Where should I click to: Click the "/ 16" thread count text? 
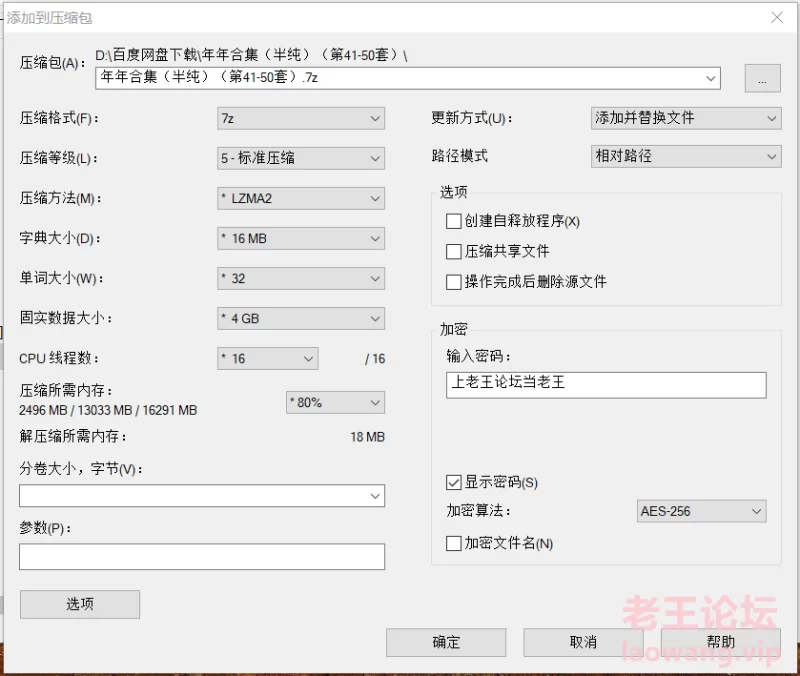click(375, 359)
